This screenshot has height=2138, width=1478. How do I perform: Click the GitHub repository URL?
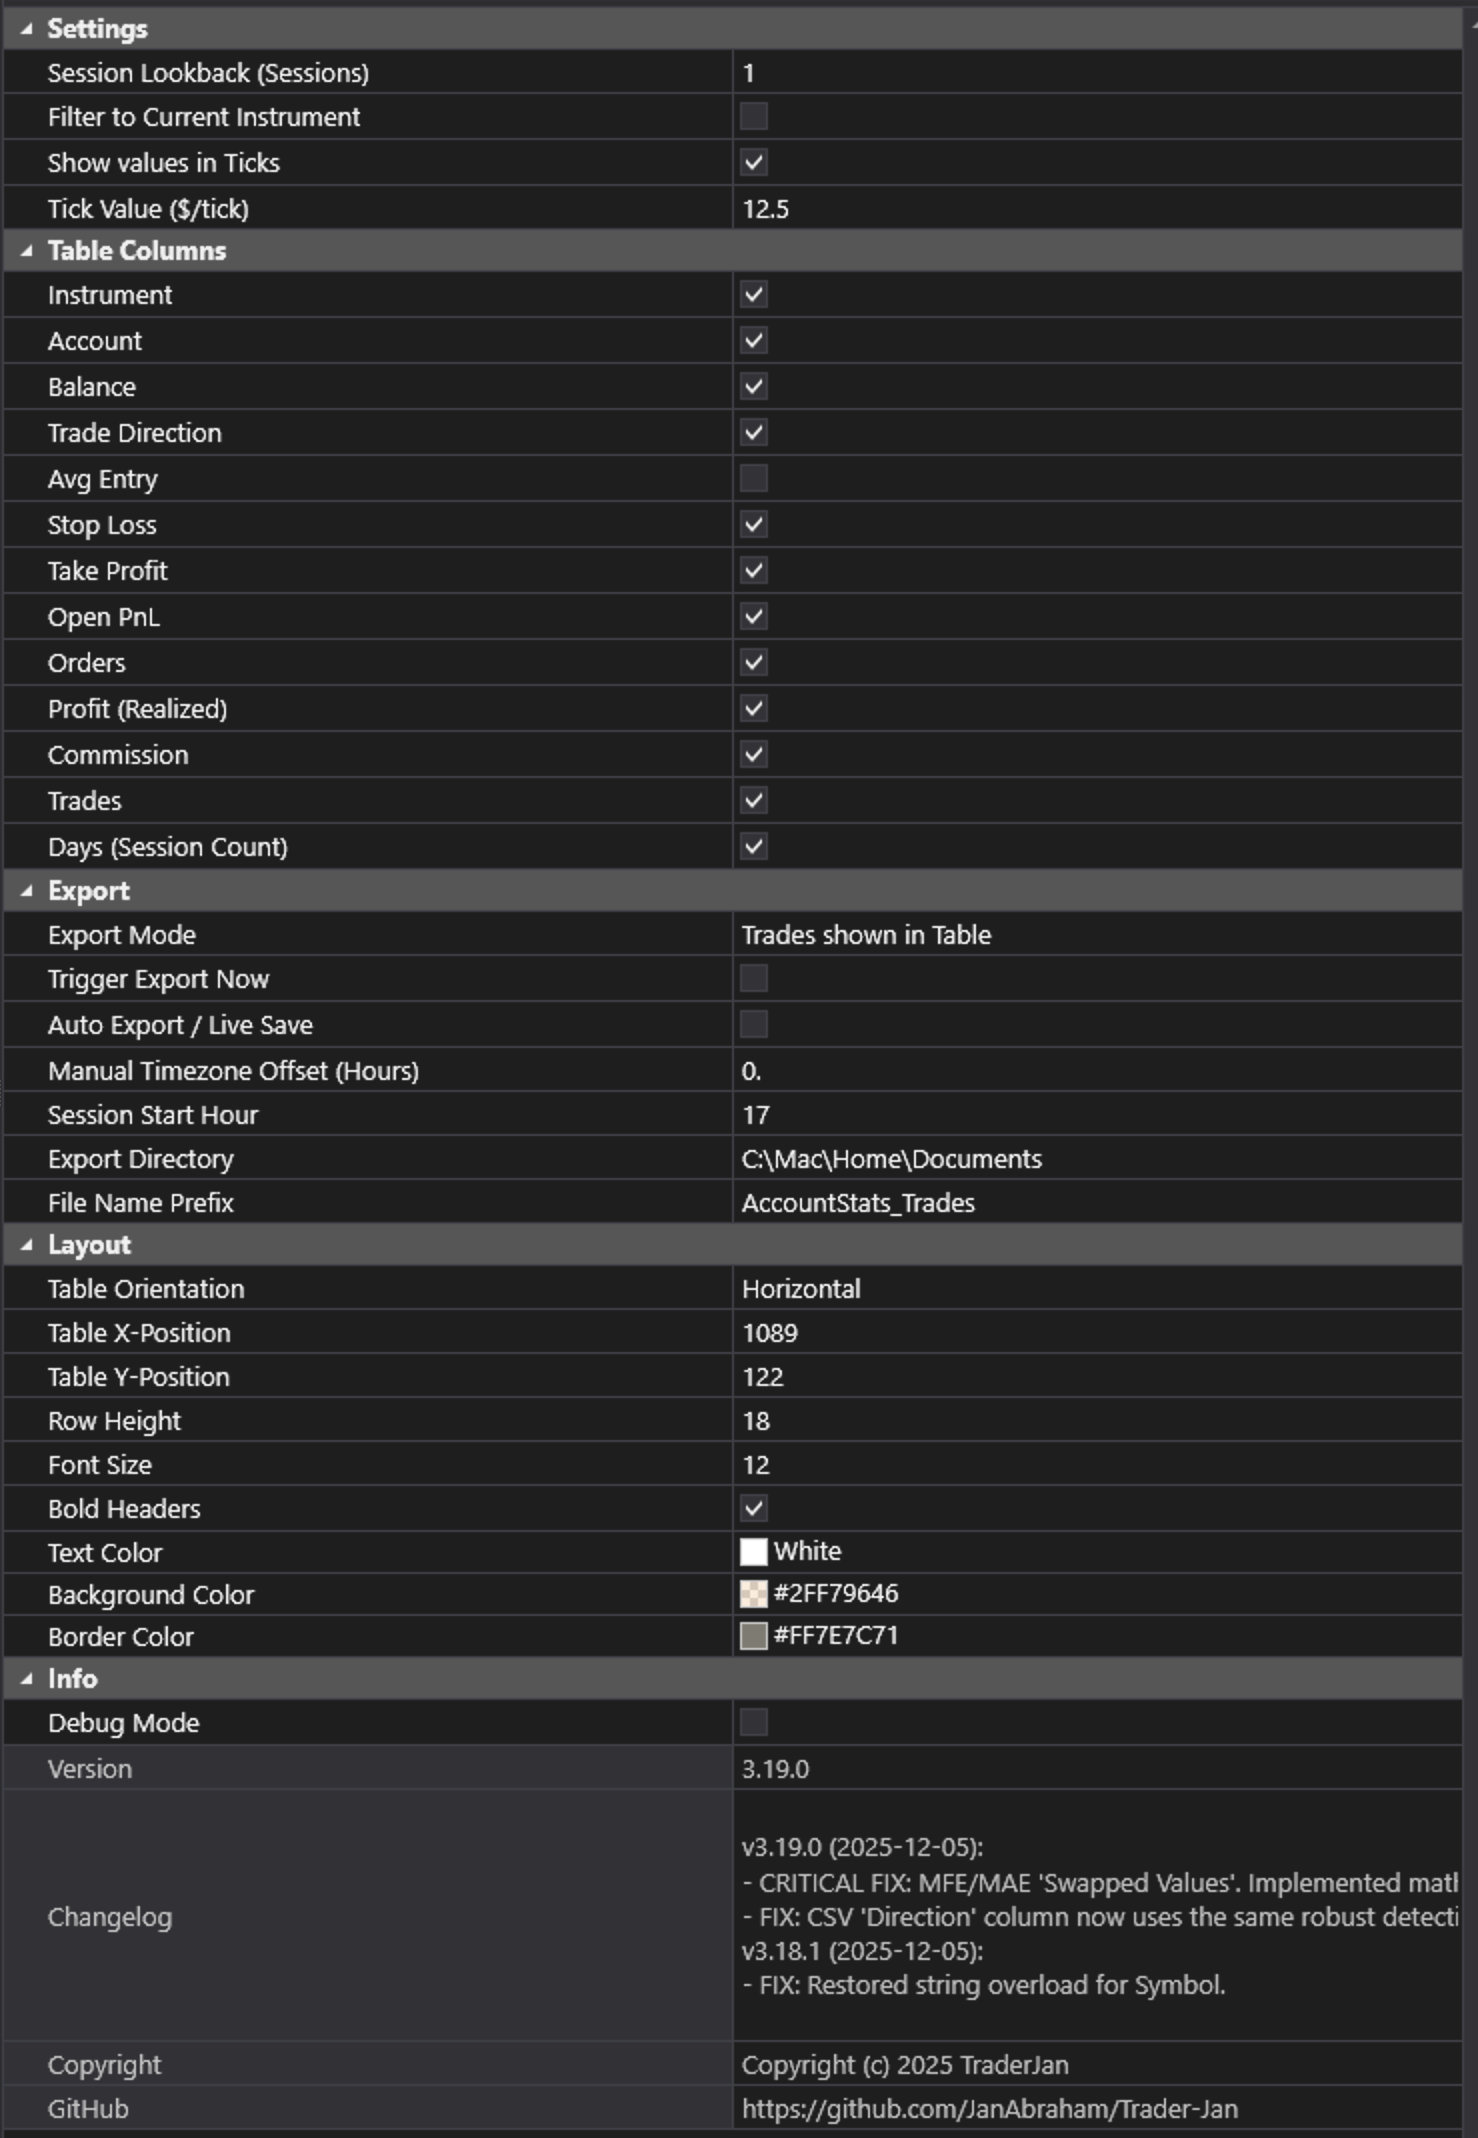click(x=990, y=2109)
